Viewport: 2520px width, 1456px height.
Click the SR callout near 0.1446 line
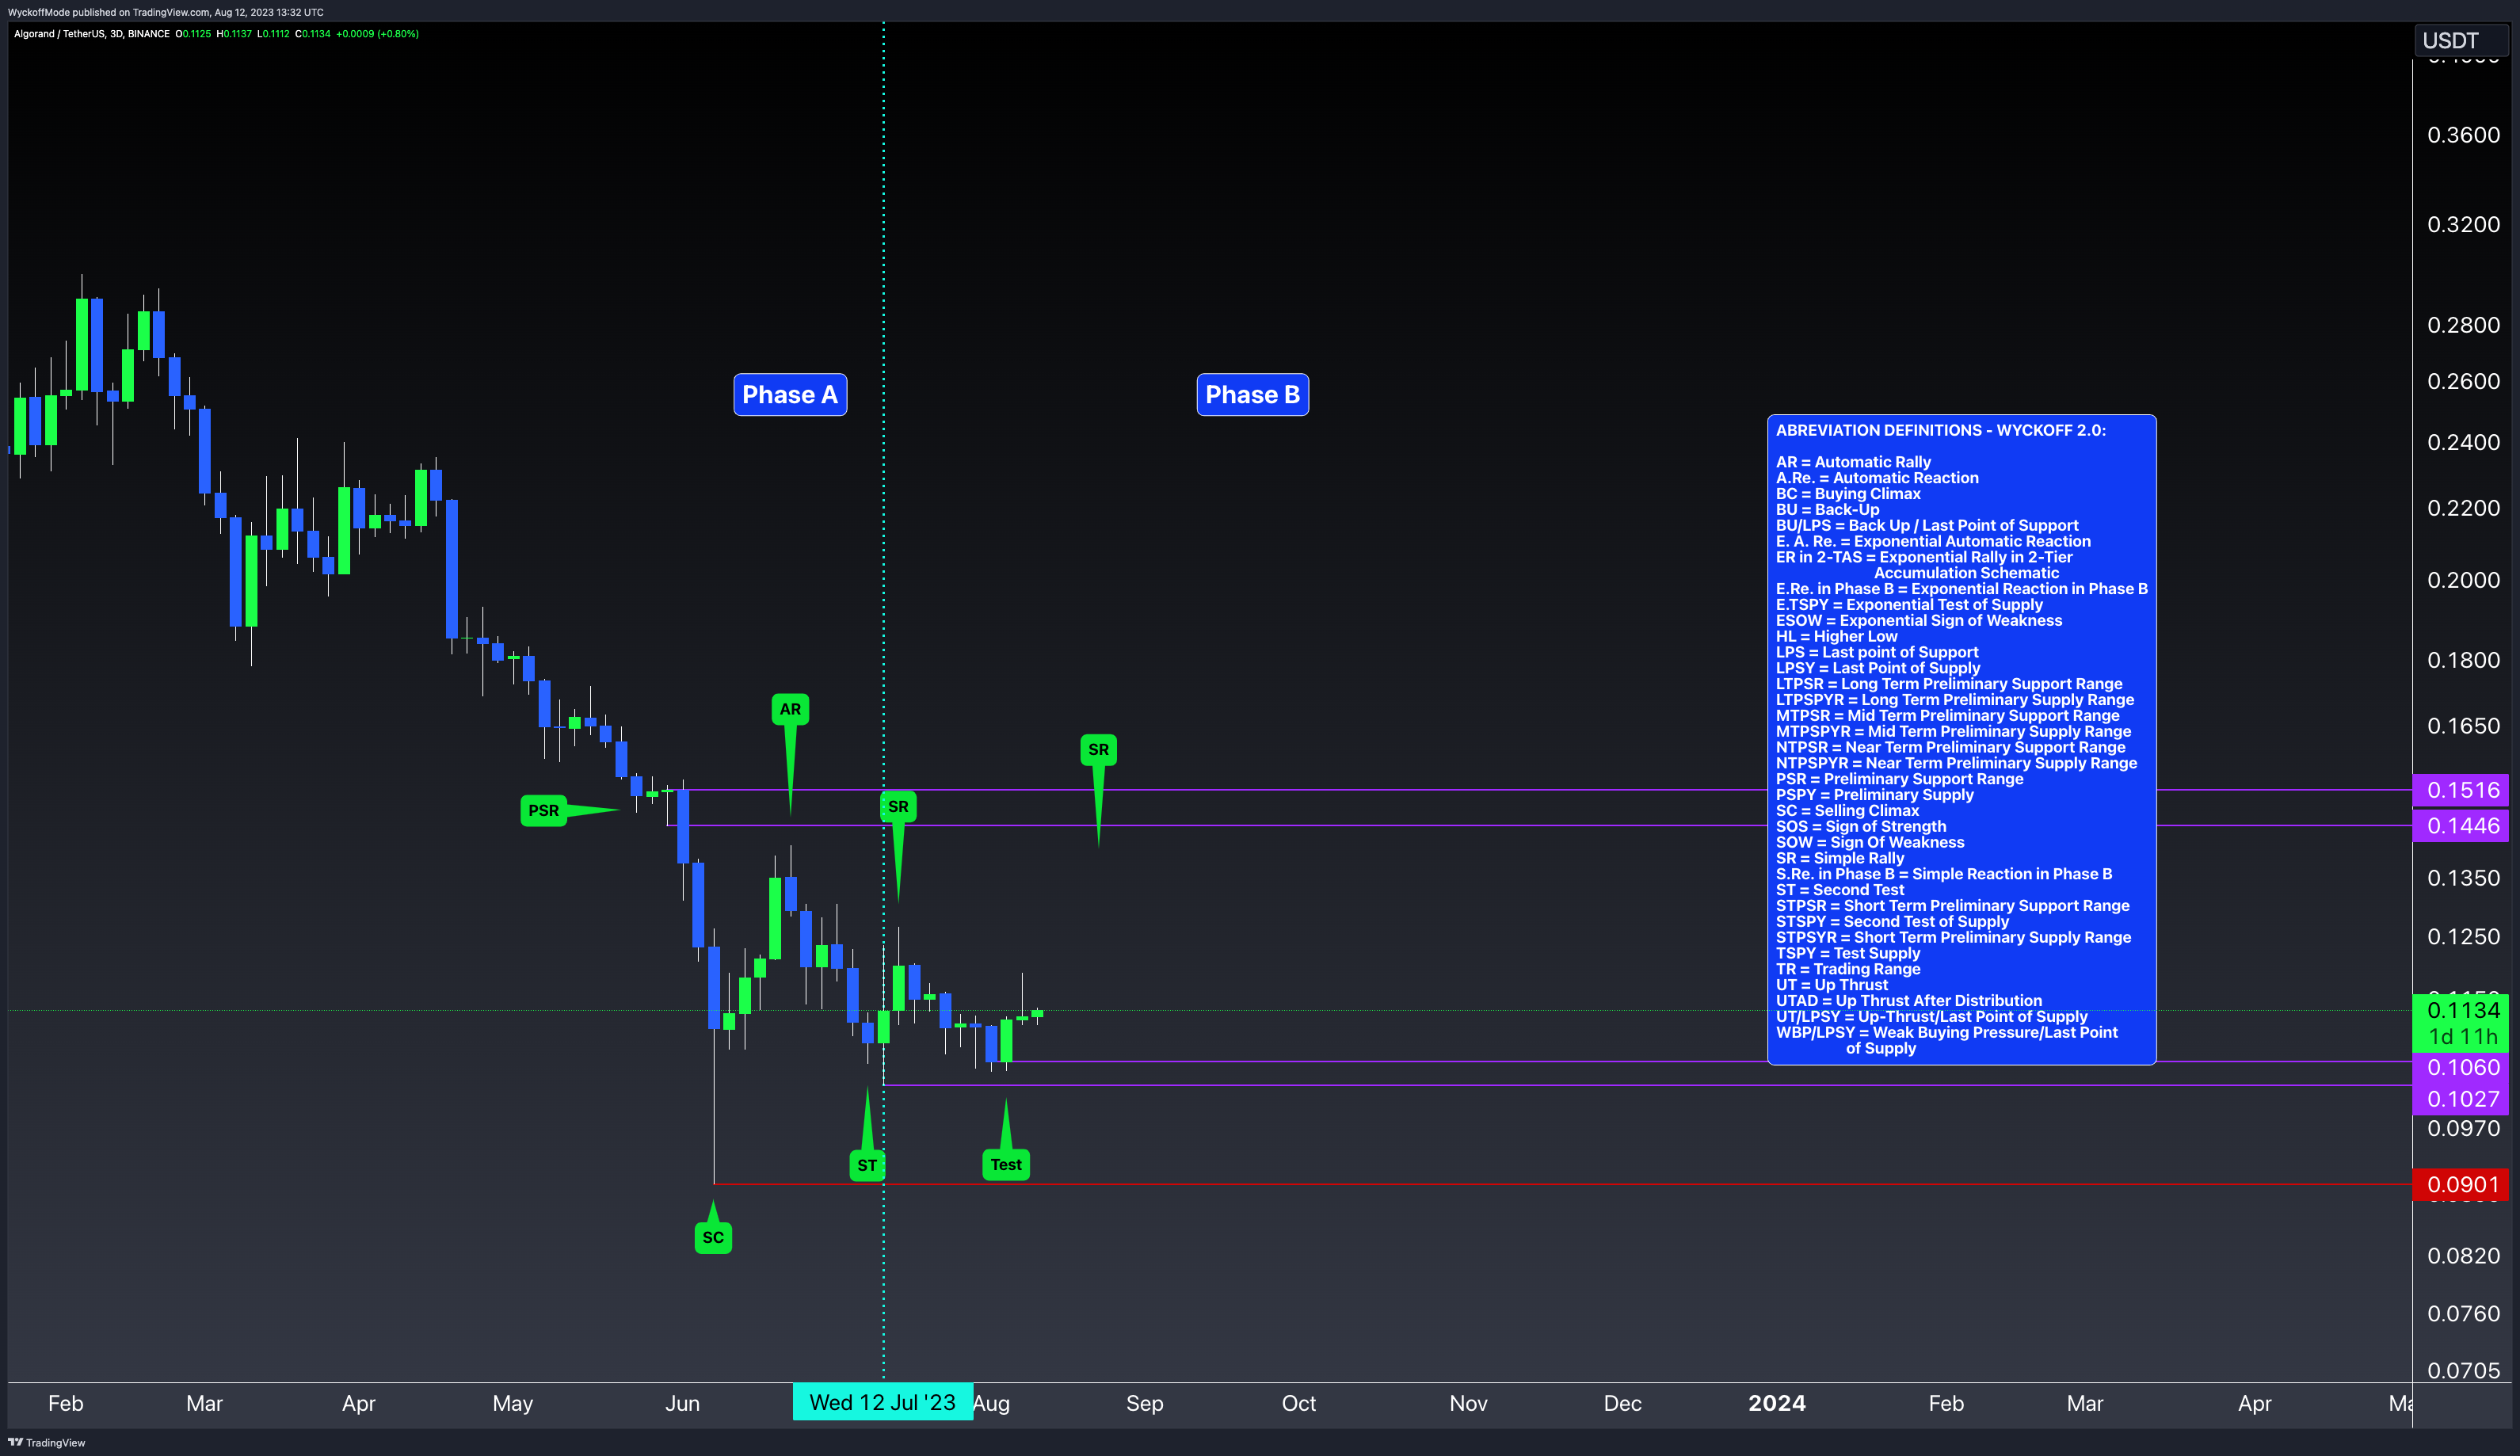tap(898, 806)
